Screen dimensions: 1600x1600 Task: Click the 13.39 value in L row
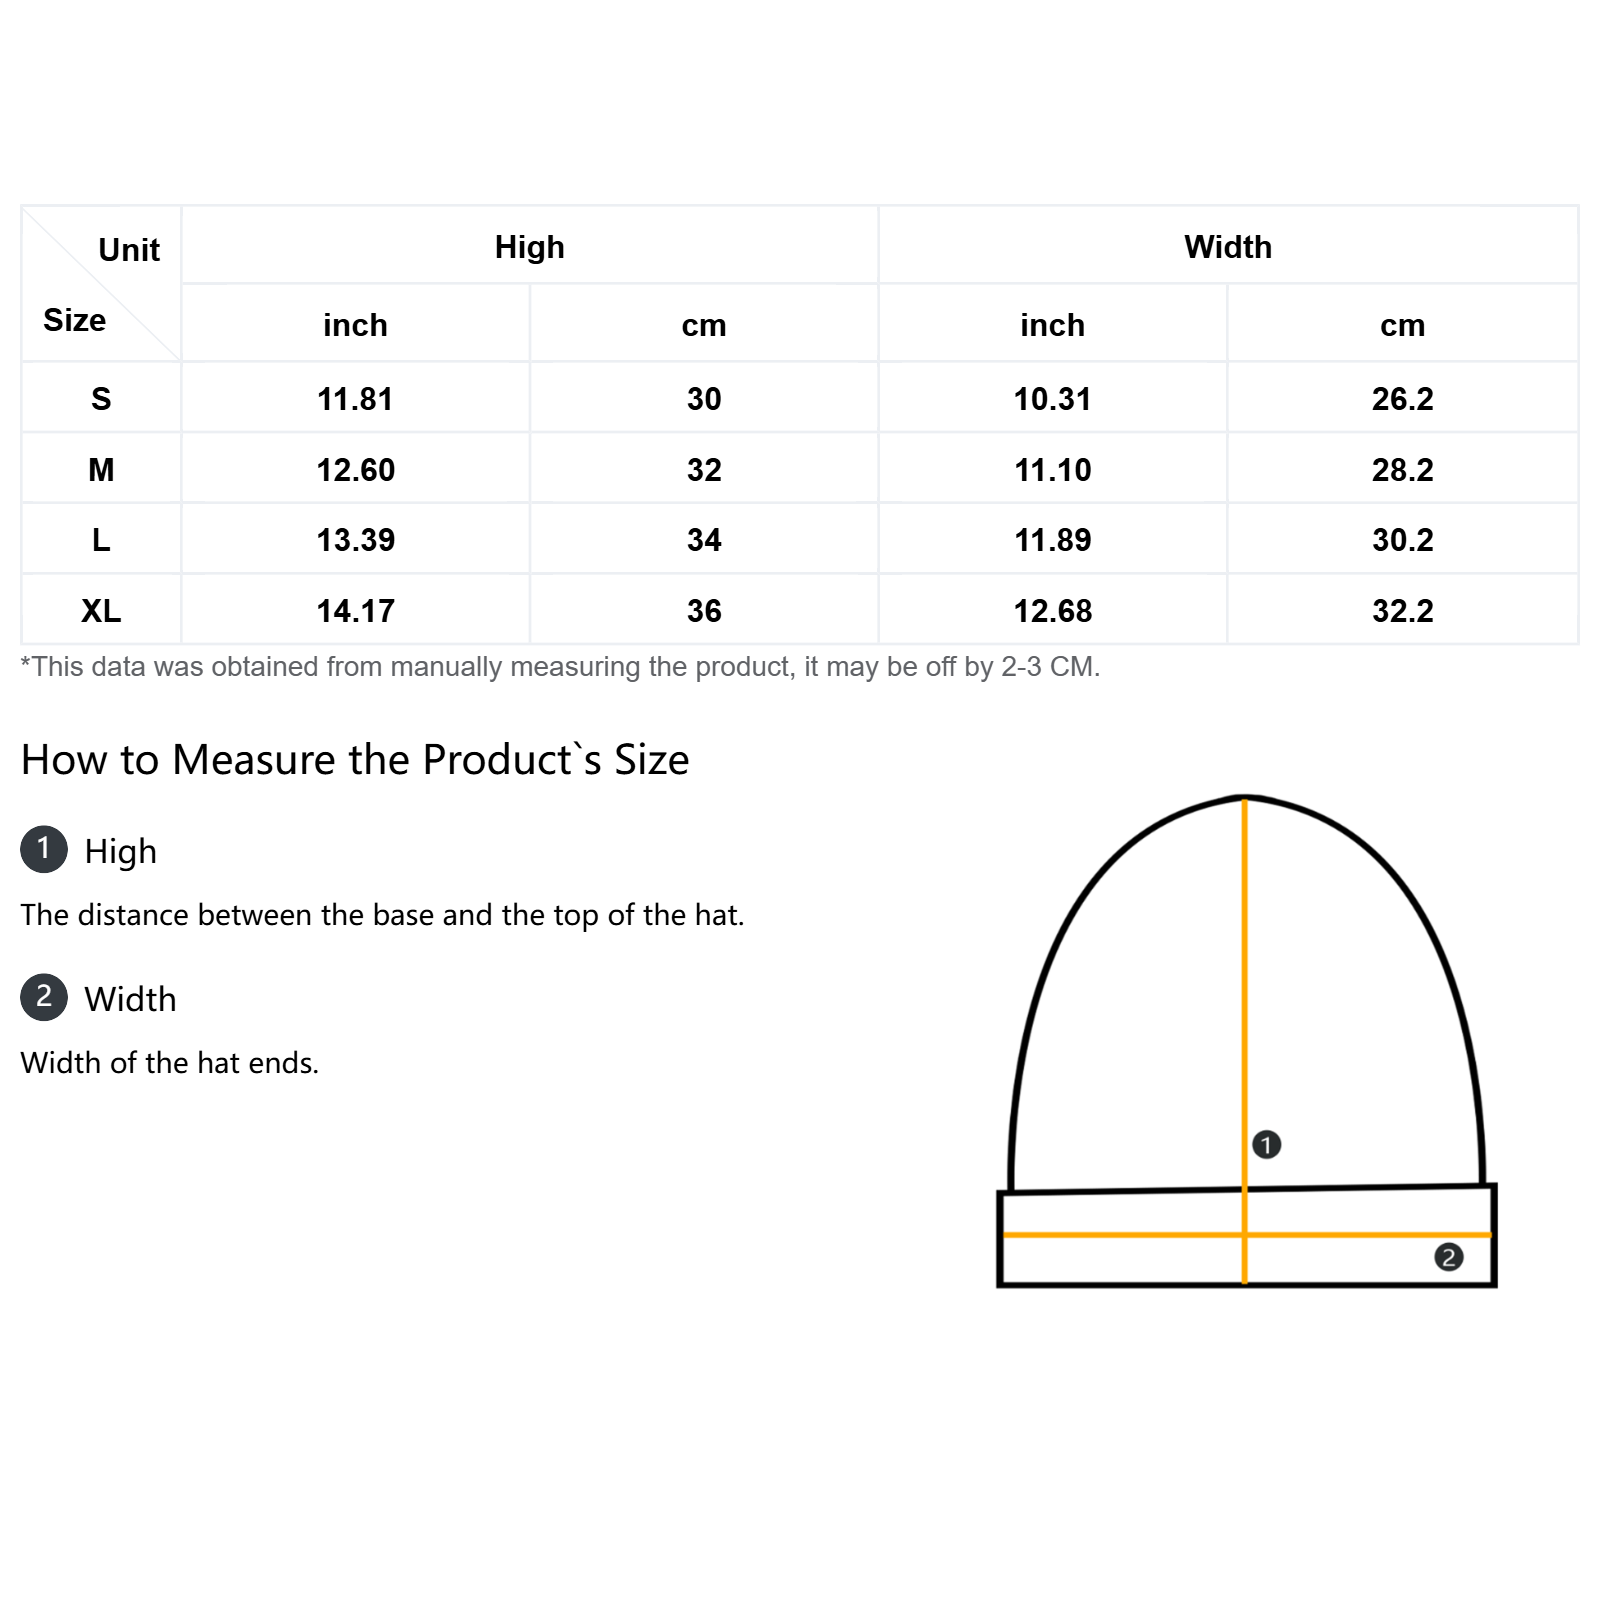point(355,540)
